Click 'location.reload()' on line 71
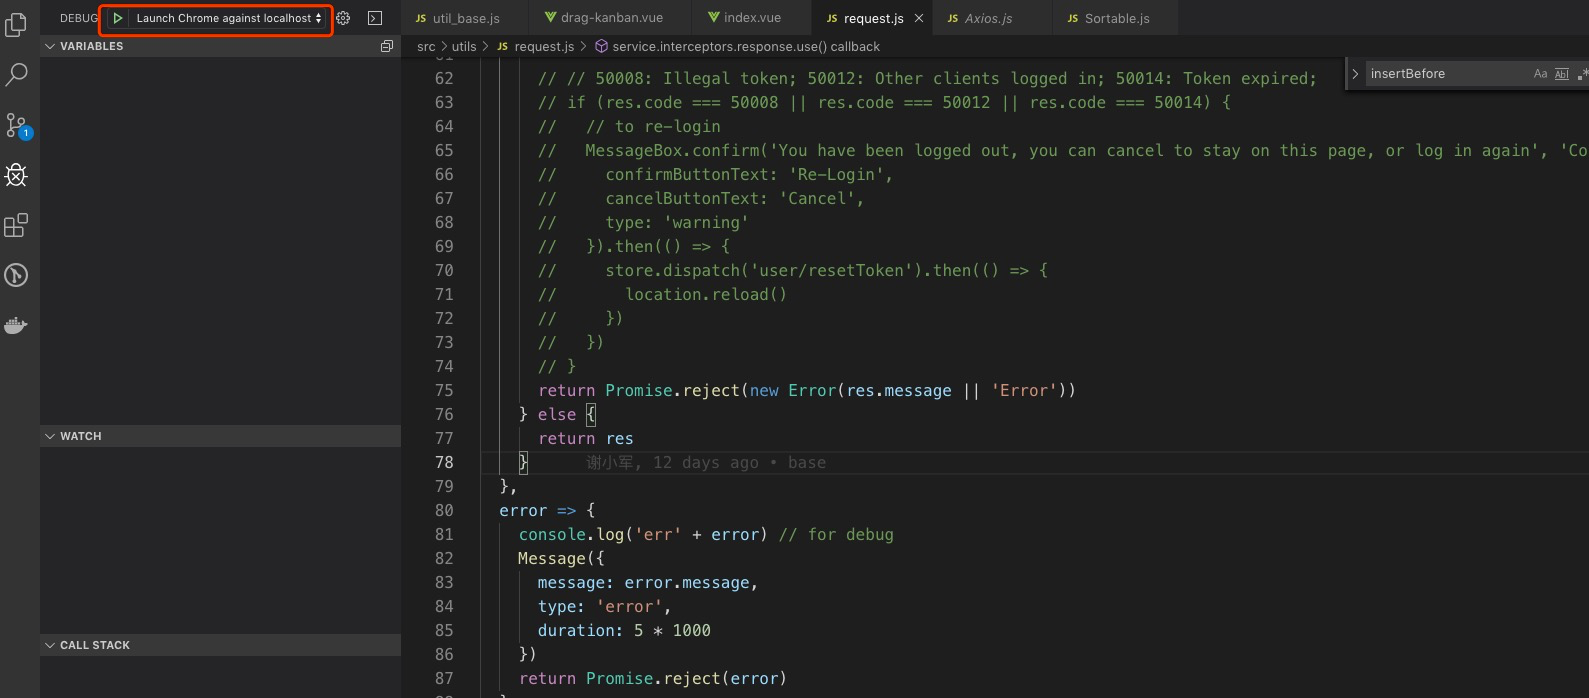This screenshot has height=698, width=1589. point(706,294)
